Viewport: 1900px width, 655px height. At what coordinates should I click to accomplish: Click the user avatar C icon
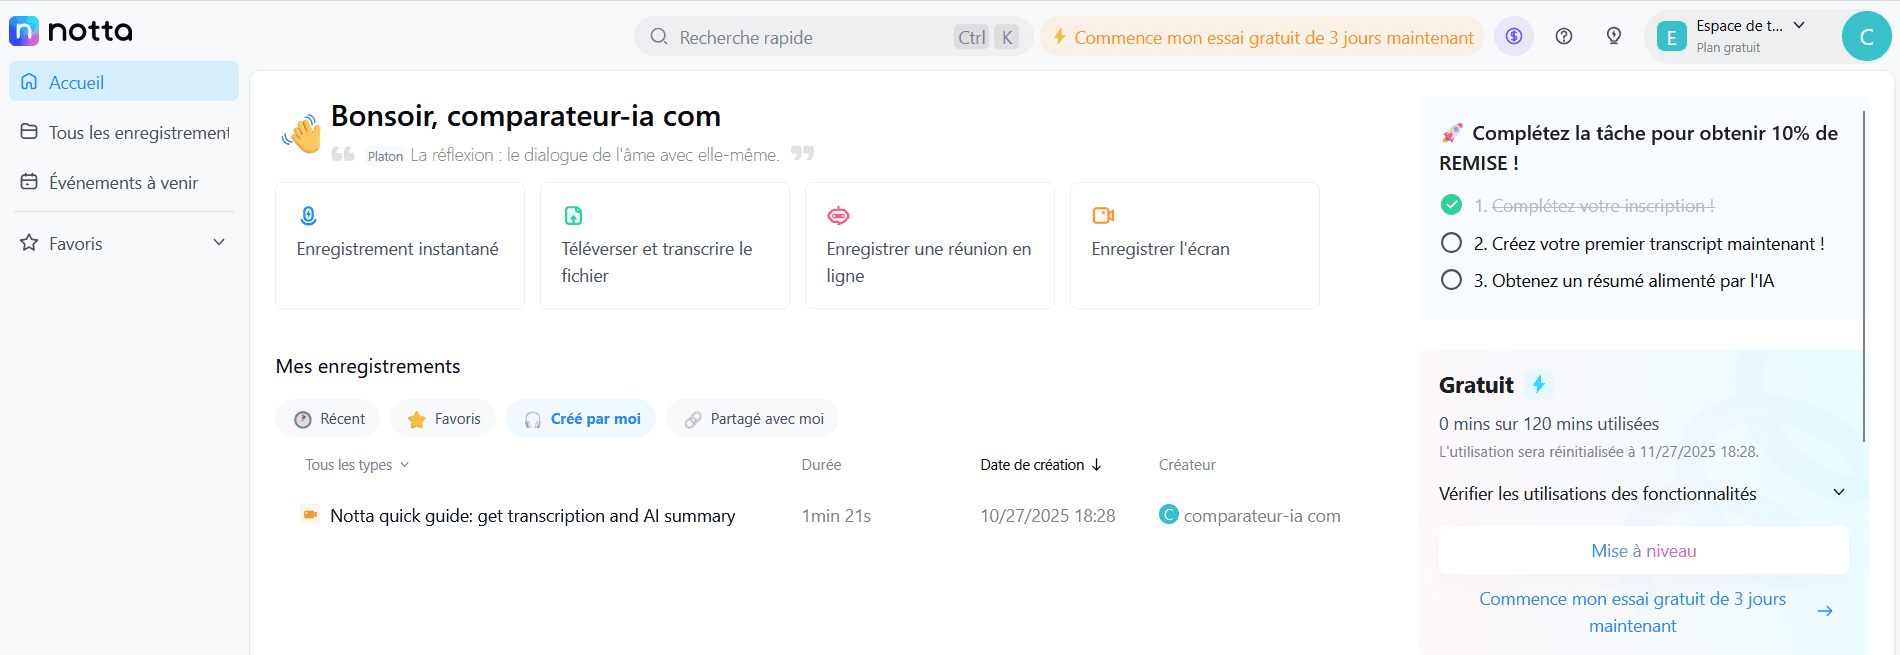(1865, 37)
